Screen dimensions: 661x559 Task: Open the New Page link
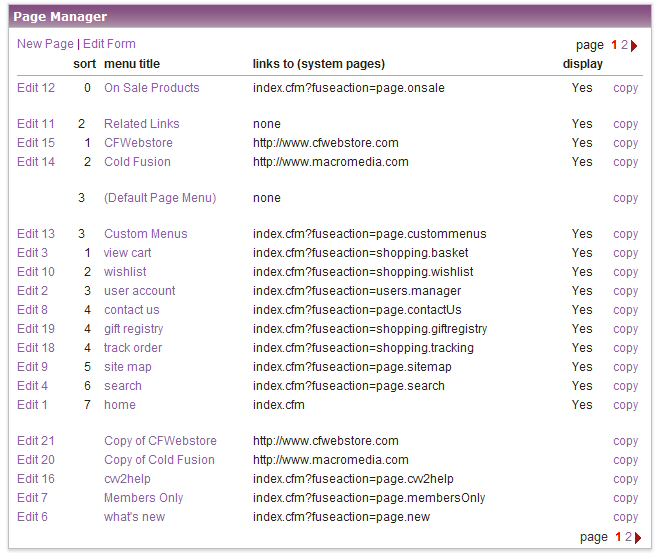tap(45, 44)
